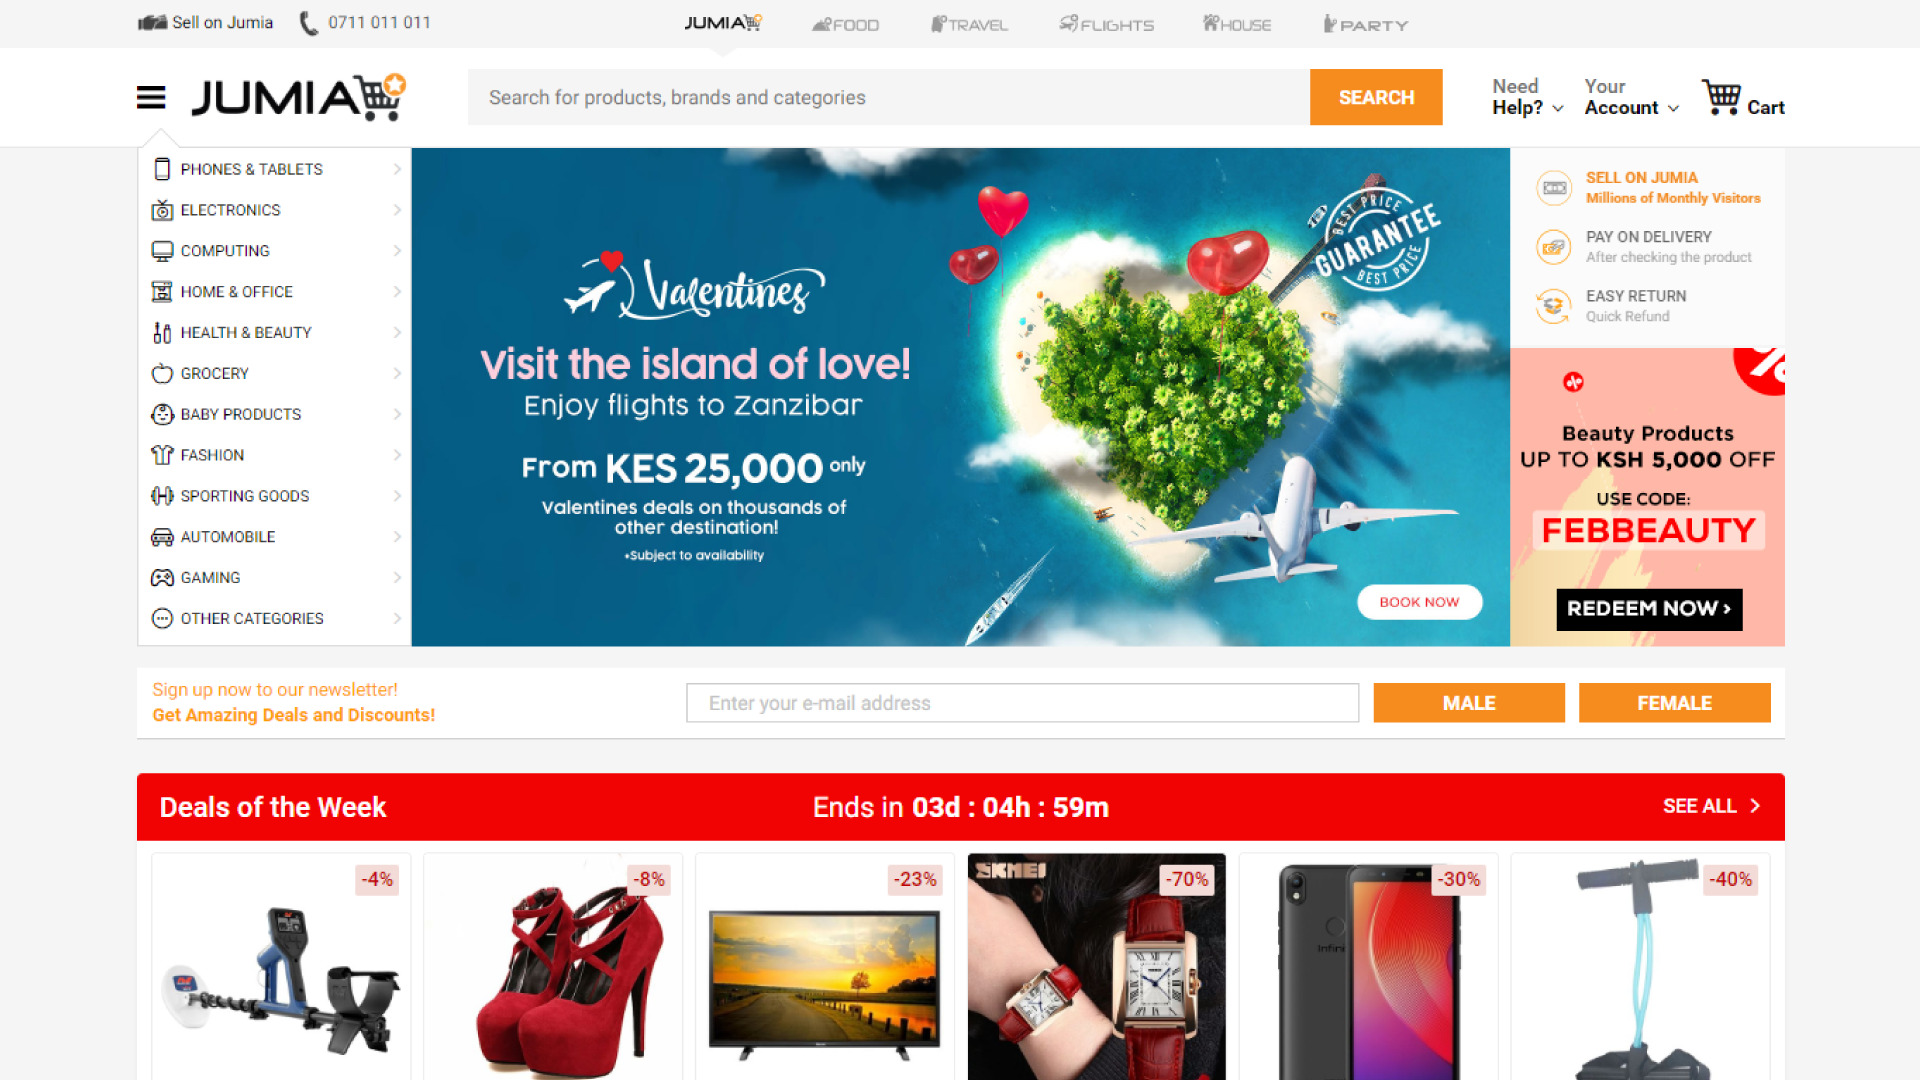Click the shopping cart icon
The height and width of the screenshot is (1080, 1920).
[x=1722, y=97]
